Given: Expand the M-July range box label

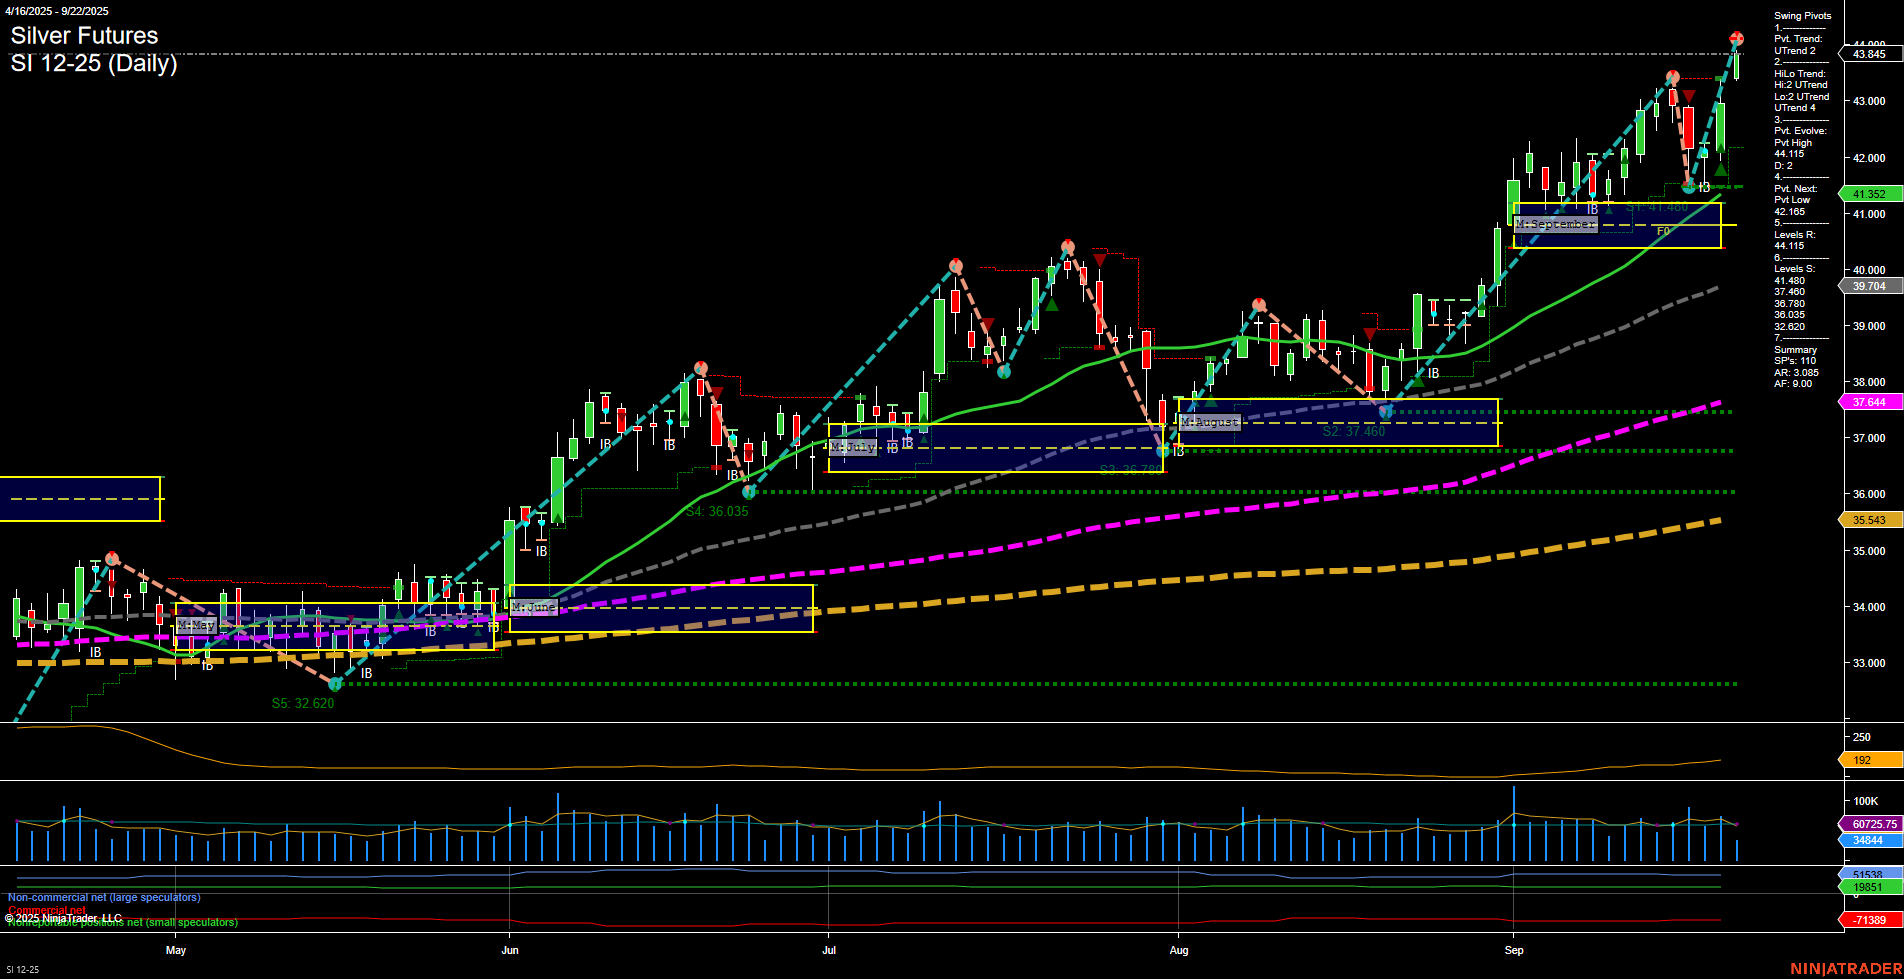Looking at the screenshot, I should click(x=852, y=447).
